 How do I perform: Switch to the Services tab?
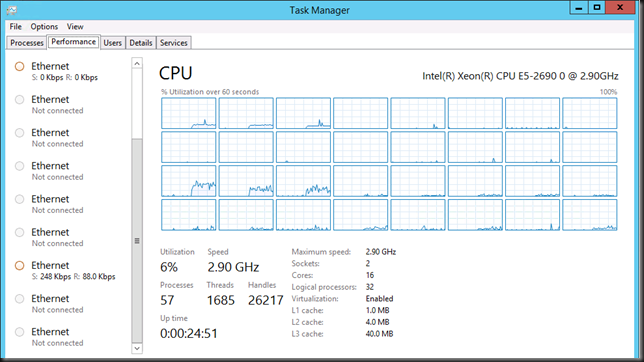tap(174, 43)
